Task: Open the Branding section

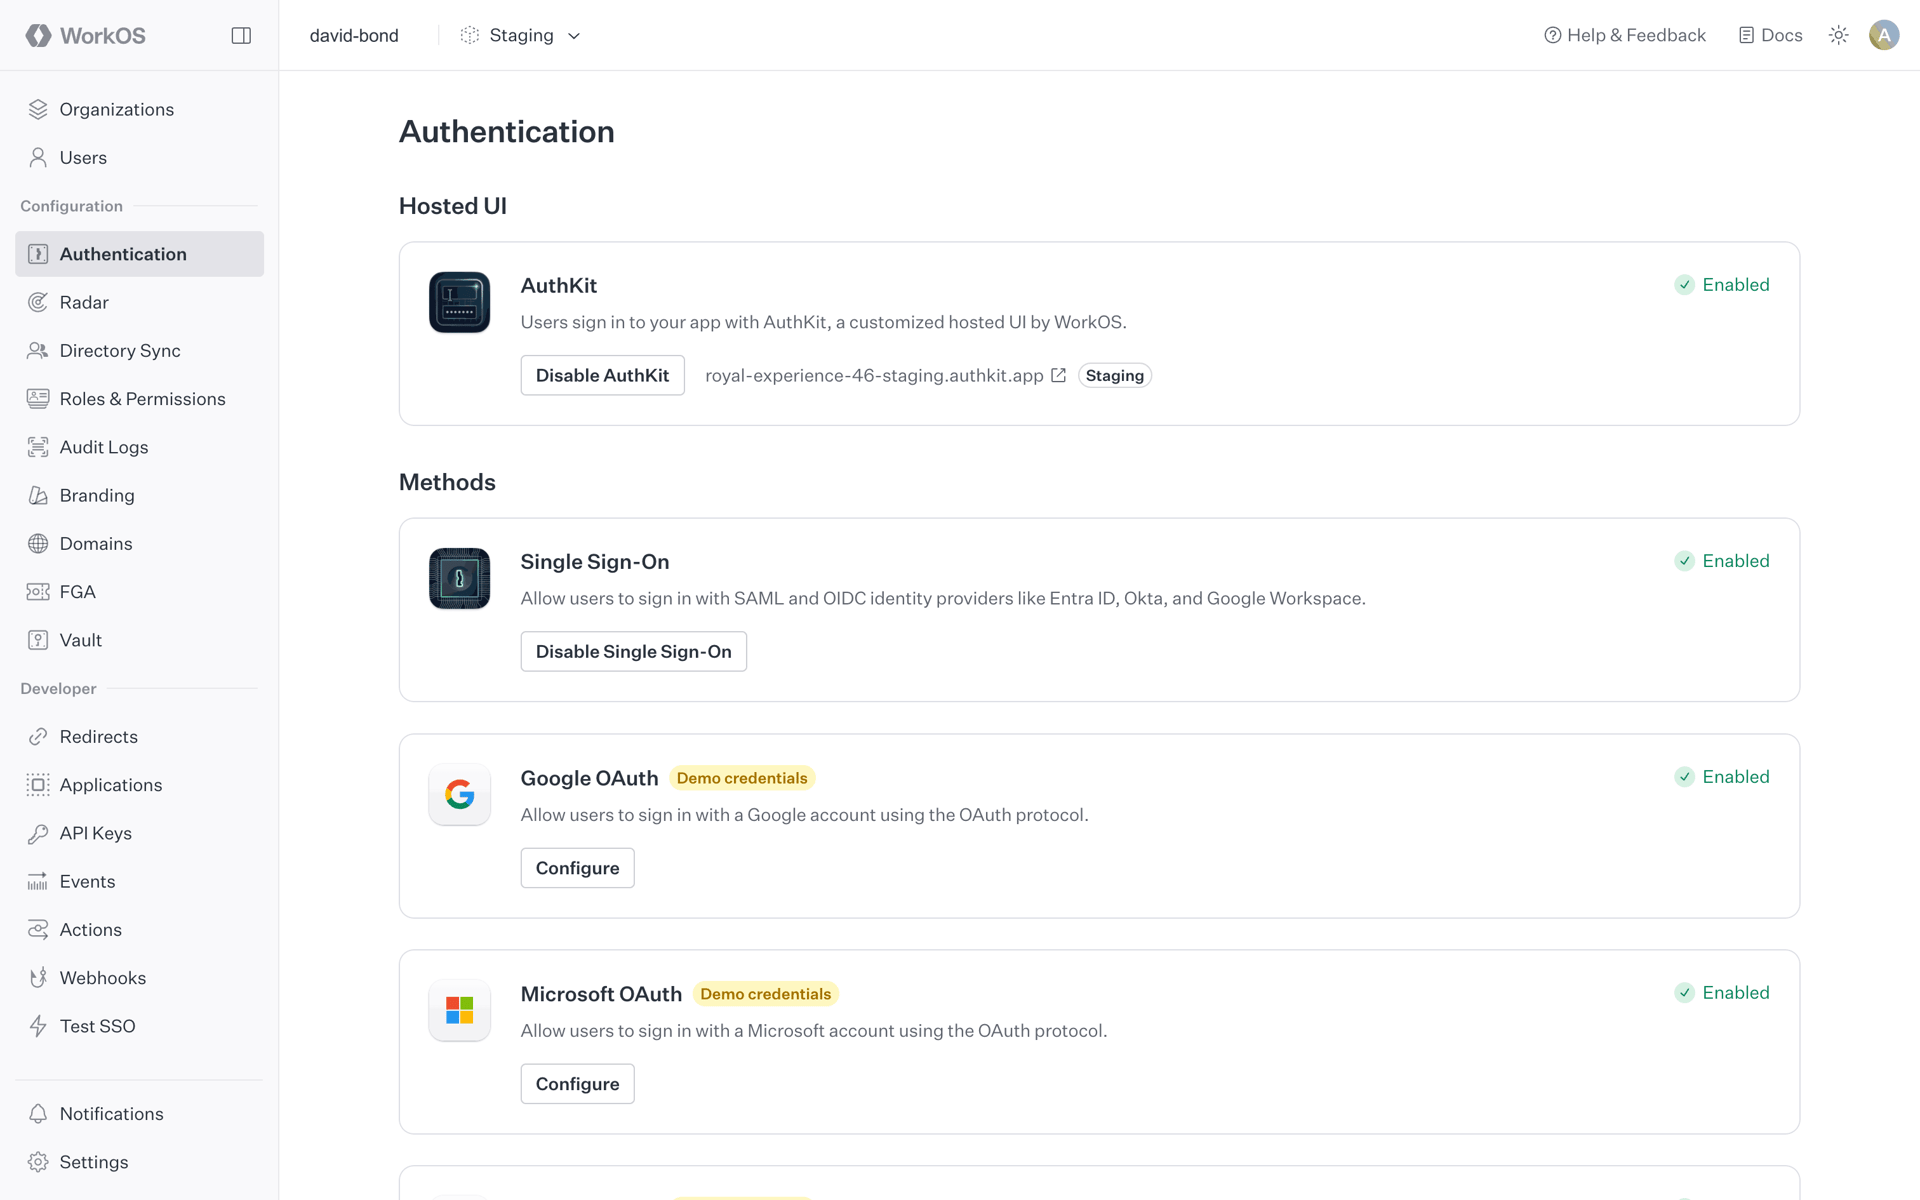Action: (139, 495)
